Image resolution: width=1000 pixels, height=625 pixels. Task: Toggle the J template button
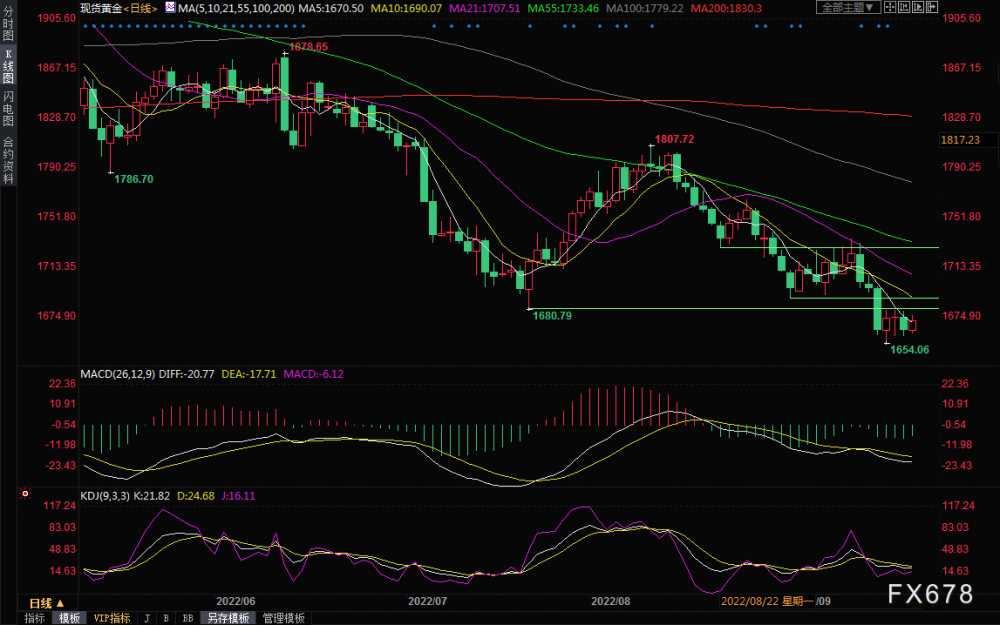coord(147,618)
